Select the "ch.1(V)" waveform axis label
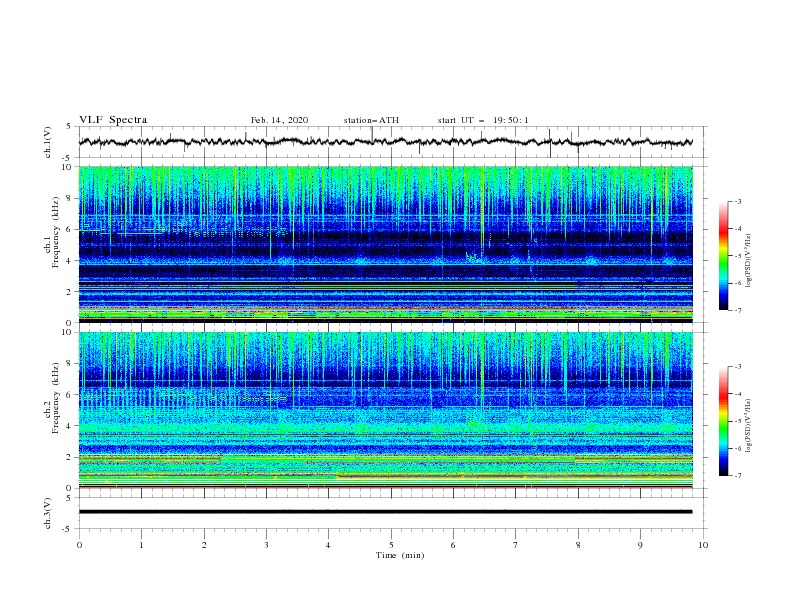Viewport: 792px width, 612px height. coord(48,142)
